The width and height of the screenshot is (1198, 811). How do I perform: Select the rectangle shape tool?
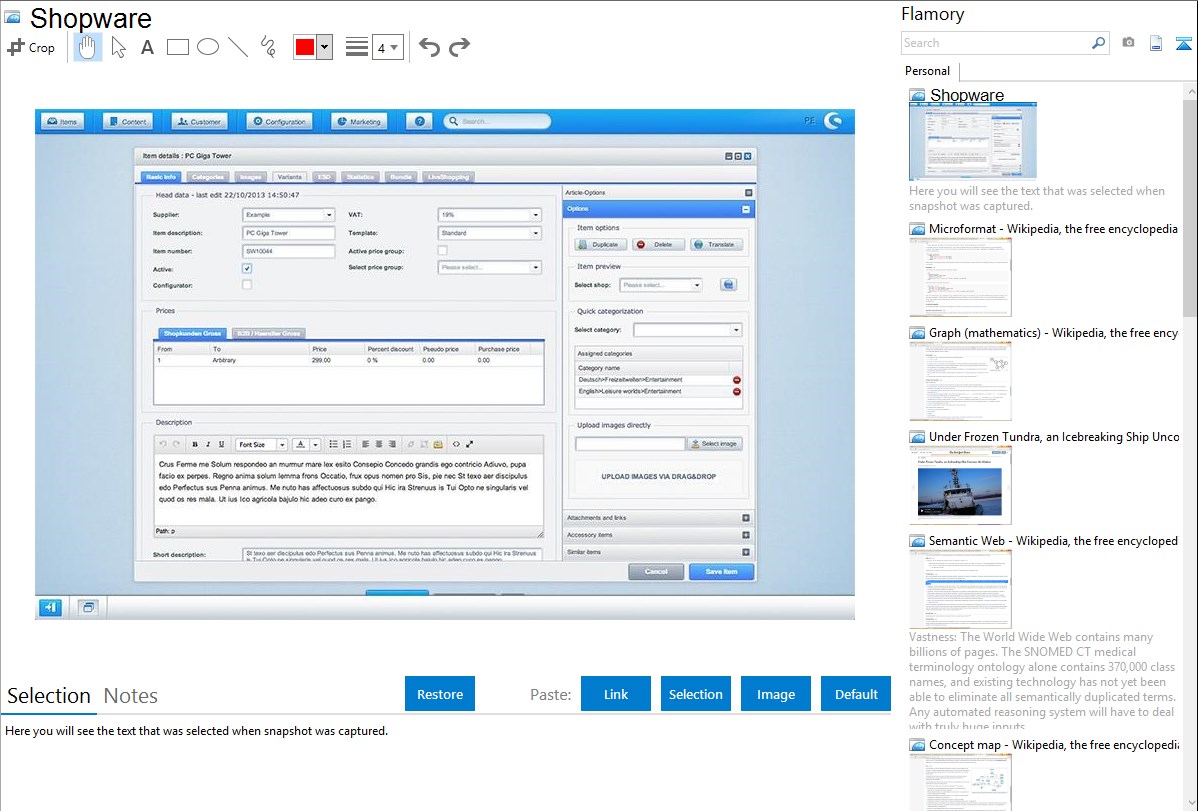177,47
